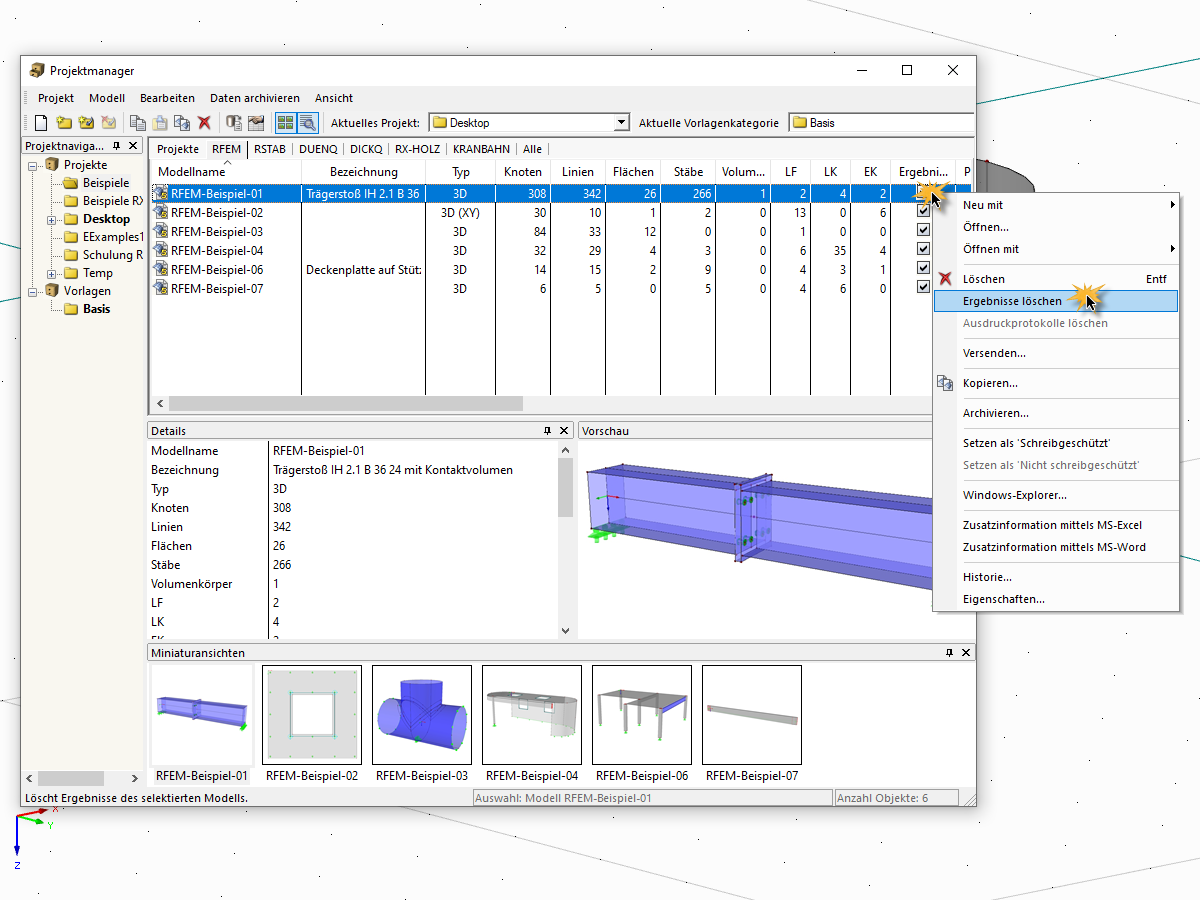The height and width of the screenshot is (900, 1200).
Task: Click the model icon of RFEM-Beispiel-03 row
Action: 160,232
